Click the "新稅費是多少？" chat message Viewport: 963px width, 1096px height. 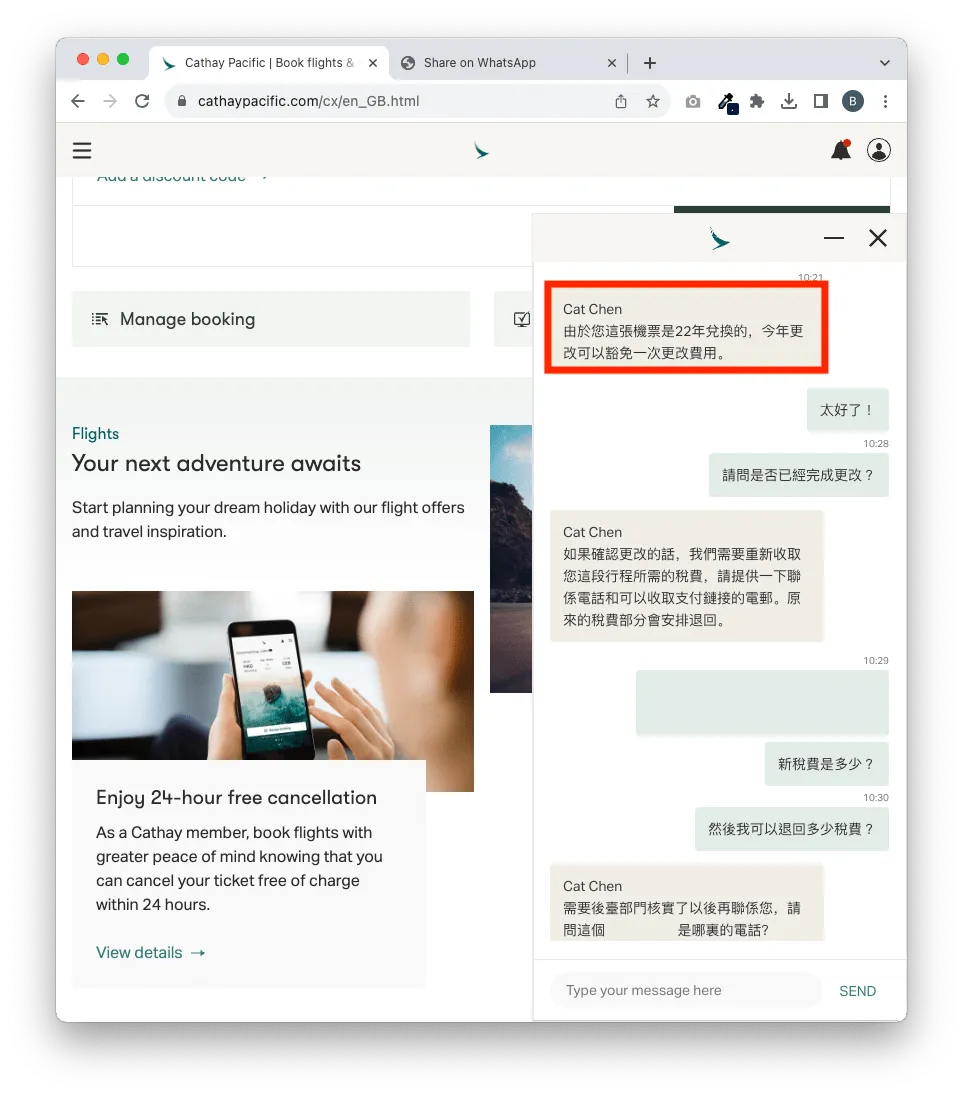click(x=827, y=764)
